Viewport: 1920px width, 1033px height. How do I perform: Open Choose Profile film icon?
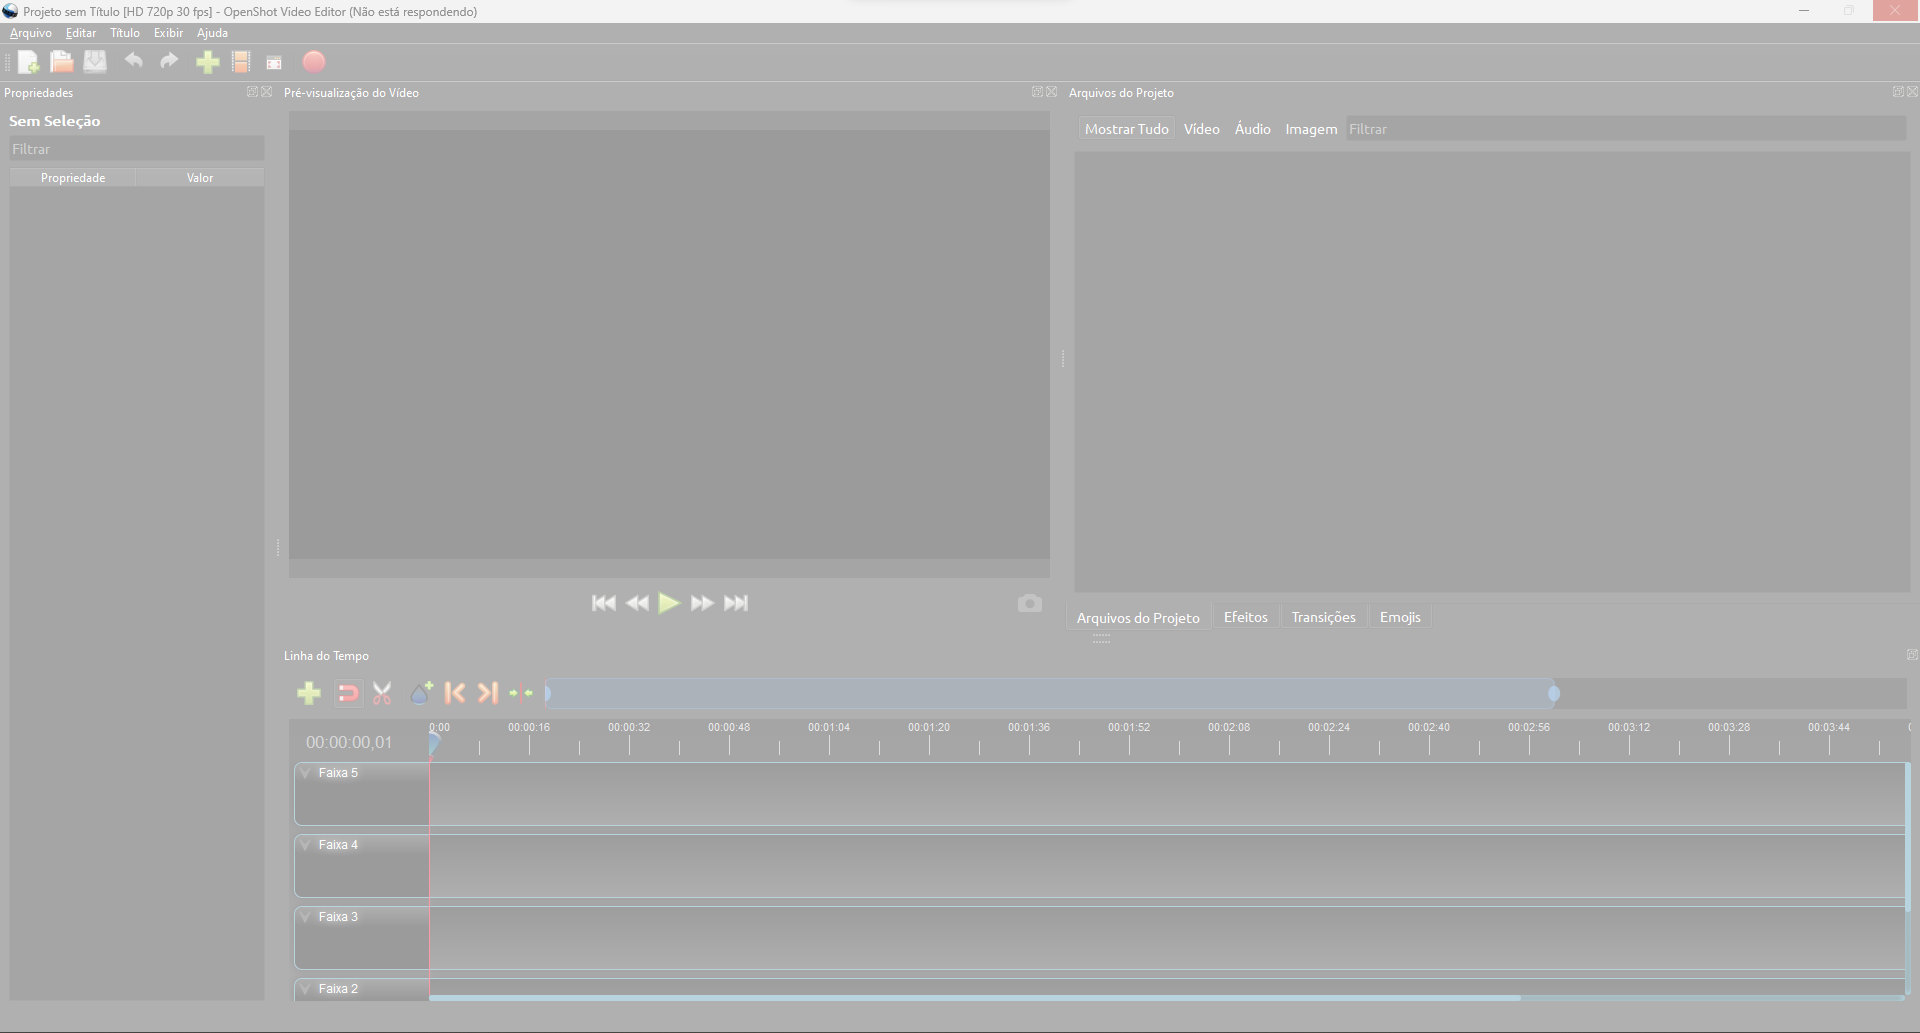[x=241, y=62]
